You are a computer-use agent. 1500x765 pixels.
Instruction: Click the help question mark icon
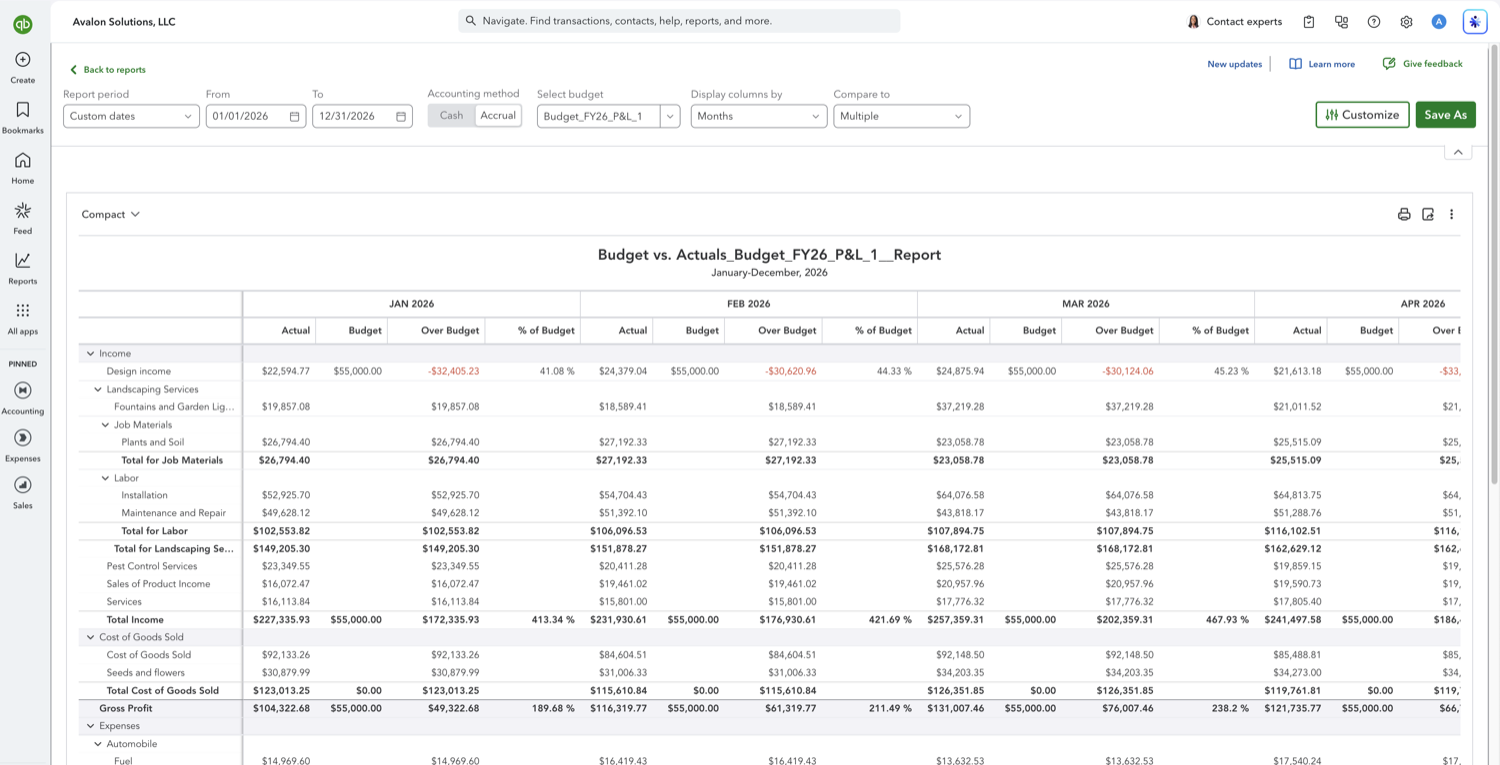click(x=1374, y=22)
